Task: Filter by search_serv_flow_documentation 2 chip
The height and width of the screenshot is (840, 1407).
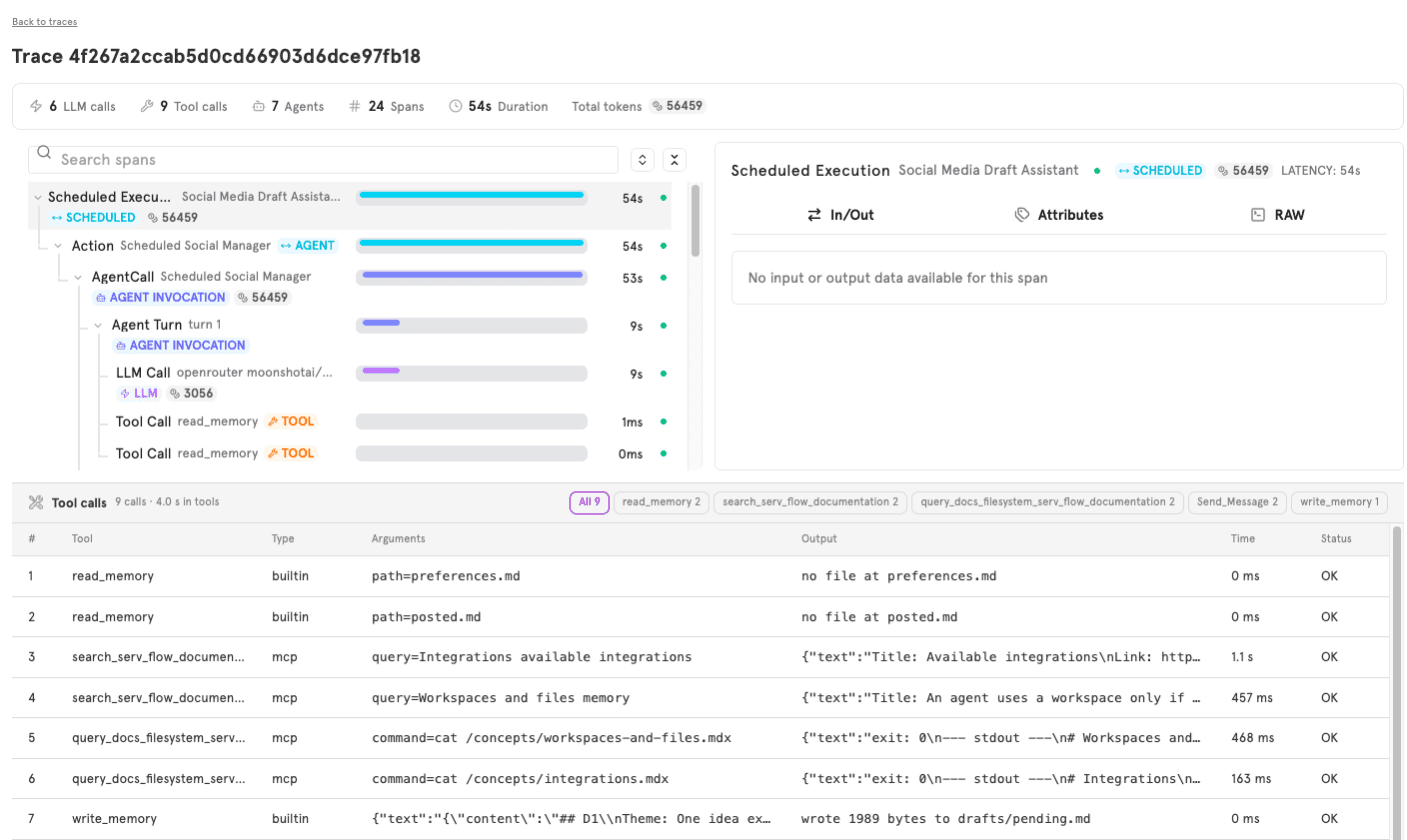Action: tap(810, 502)
